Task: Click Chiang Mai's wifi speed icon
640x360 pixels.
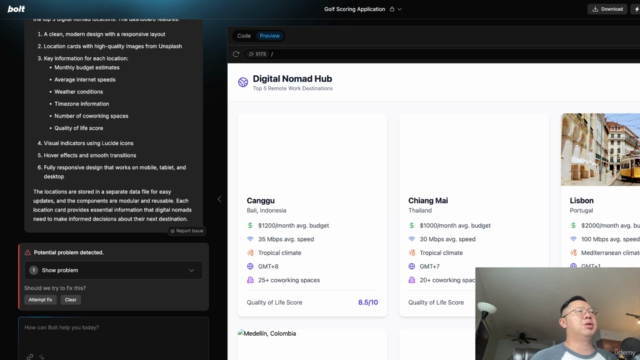Action: click(411, 239)
